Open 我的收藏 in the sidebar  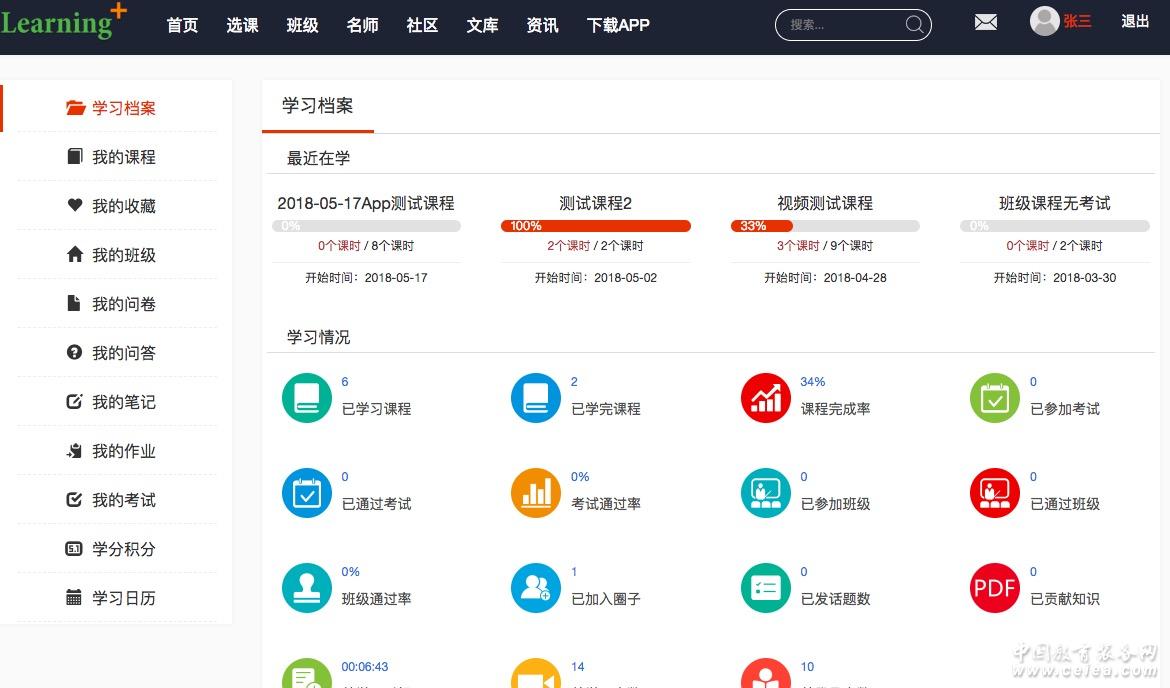(123, 206)
